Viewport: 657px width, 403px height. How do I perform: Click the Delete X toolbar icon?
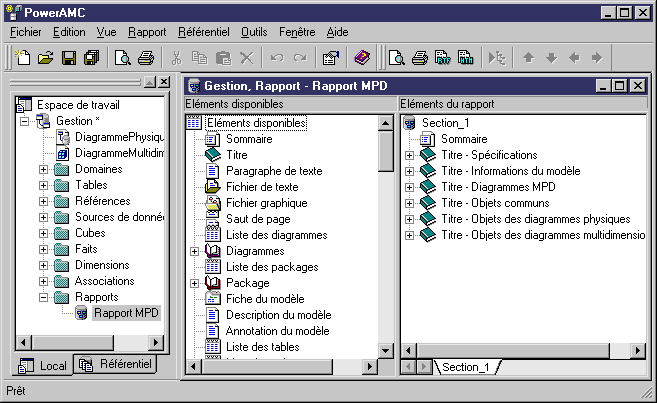(247, 58)
